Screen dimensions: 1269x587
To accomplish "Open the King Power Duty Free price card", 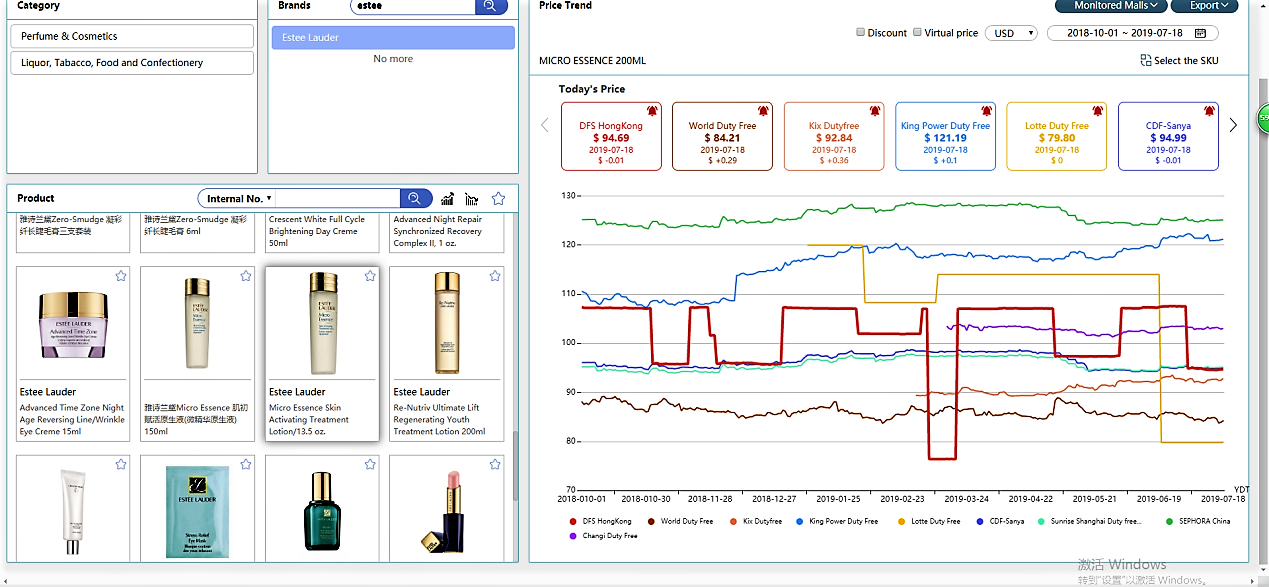I will click(x=945, y=136).
